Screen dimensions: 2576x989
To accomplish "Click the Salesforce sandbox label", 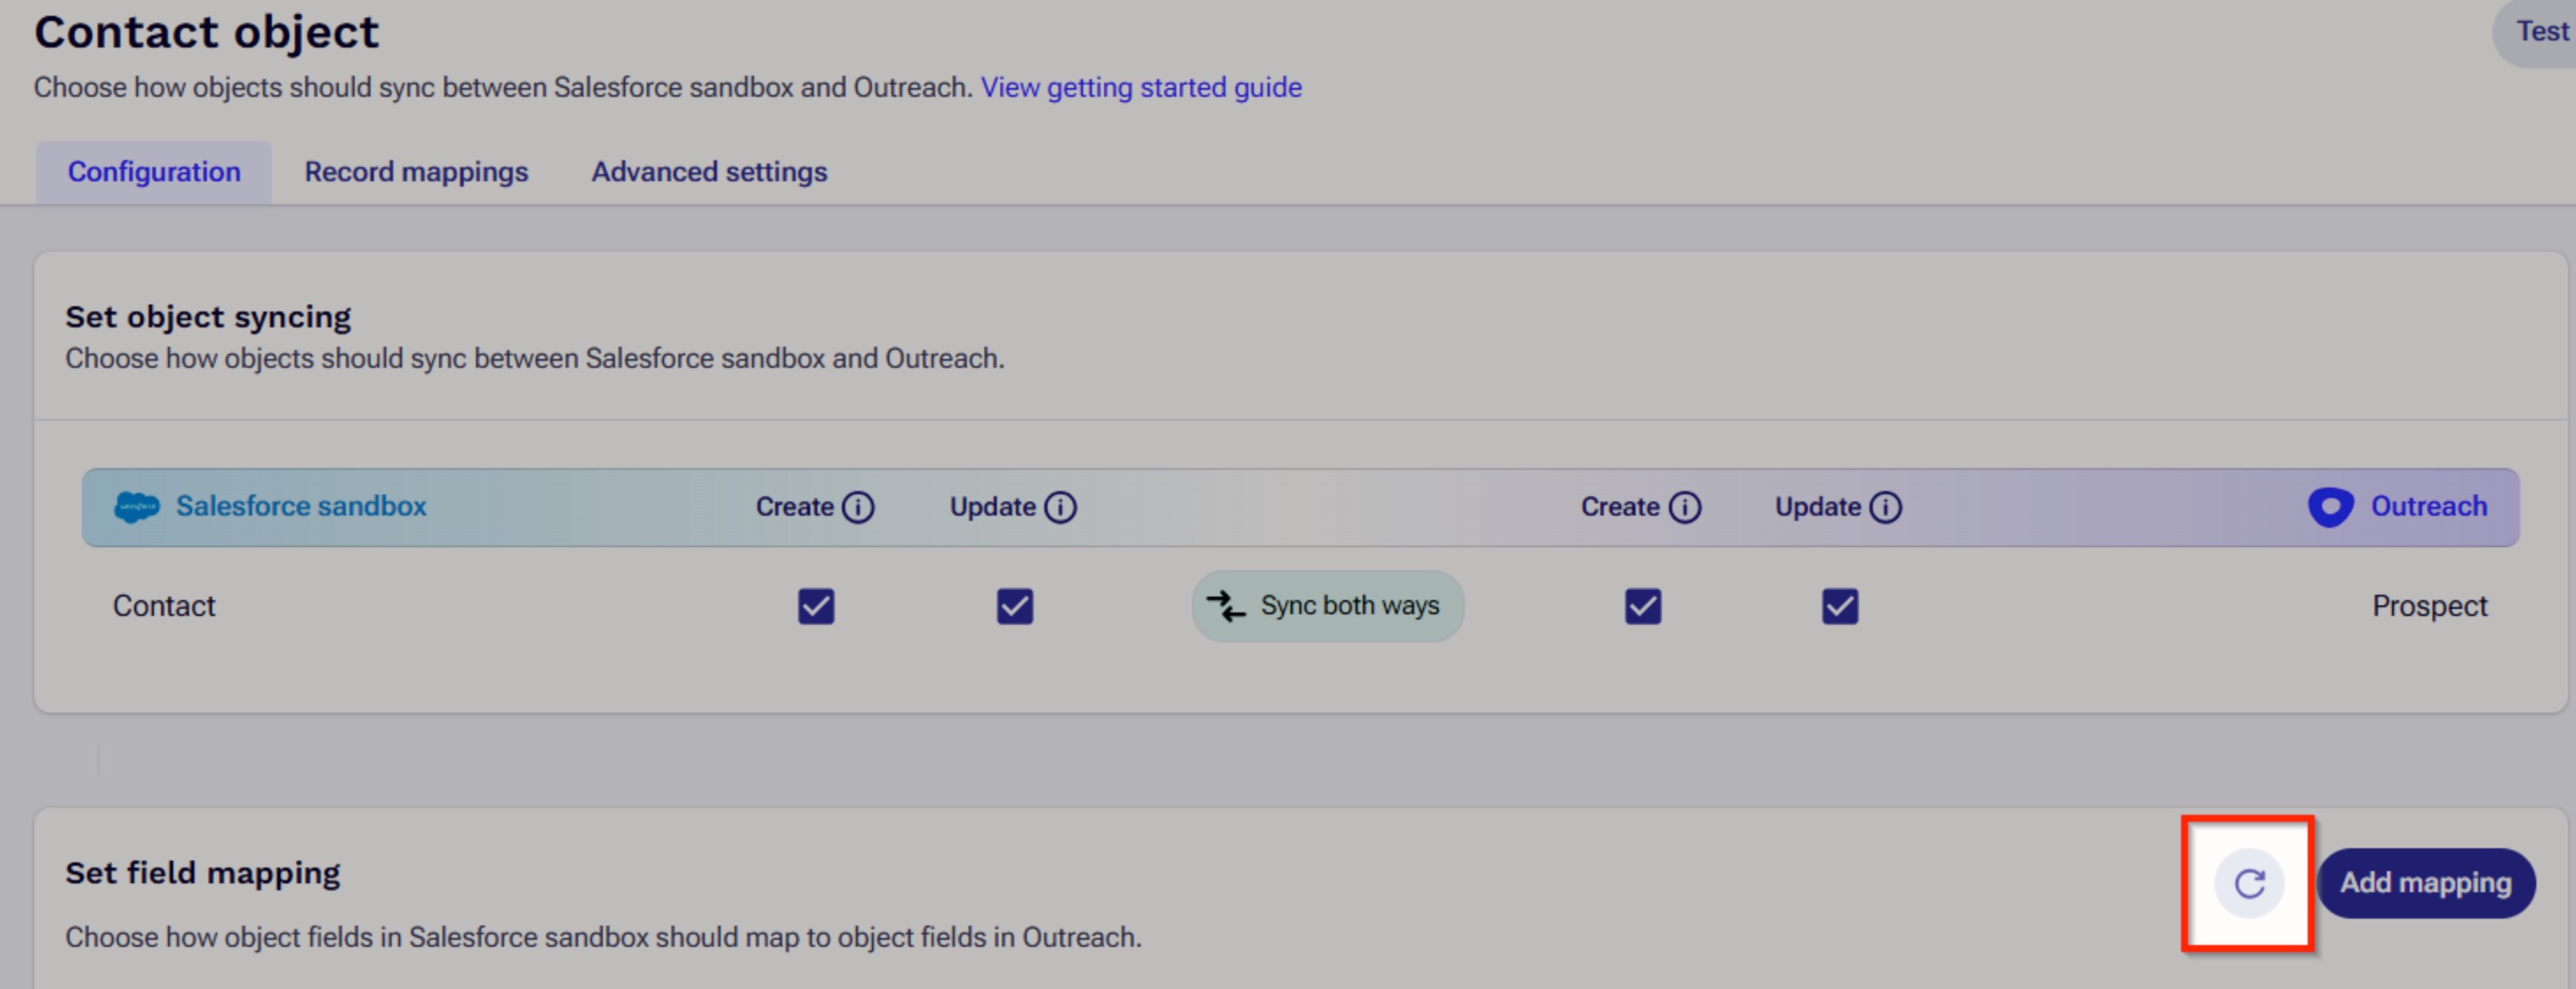I will (x=301, y=506).
